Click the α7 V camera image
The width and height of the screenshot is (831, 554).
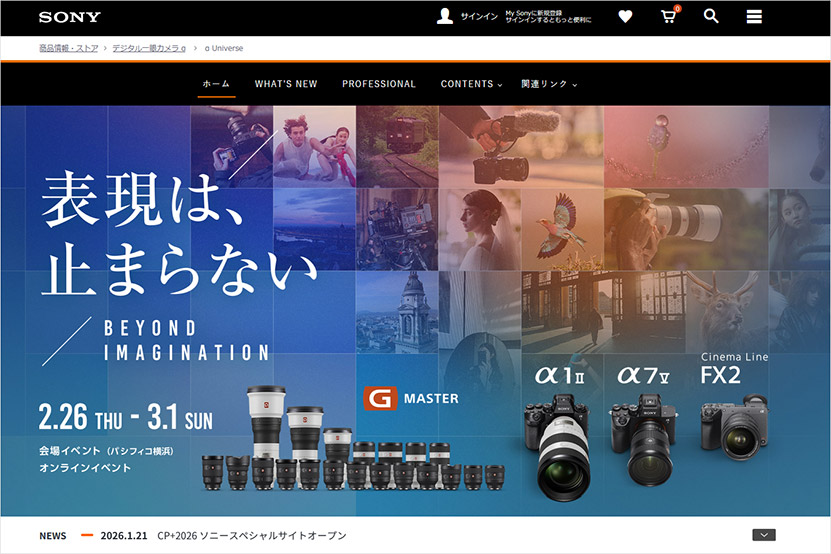pos(644,439)
